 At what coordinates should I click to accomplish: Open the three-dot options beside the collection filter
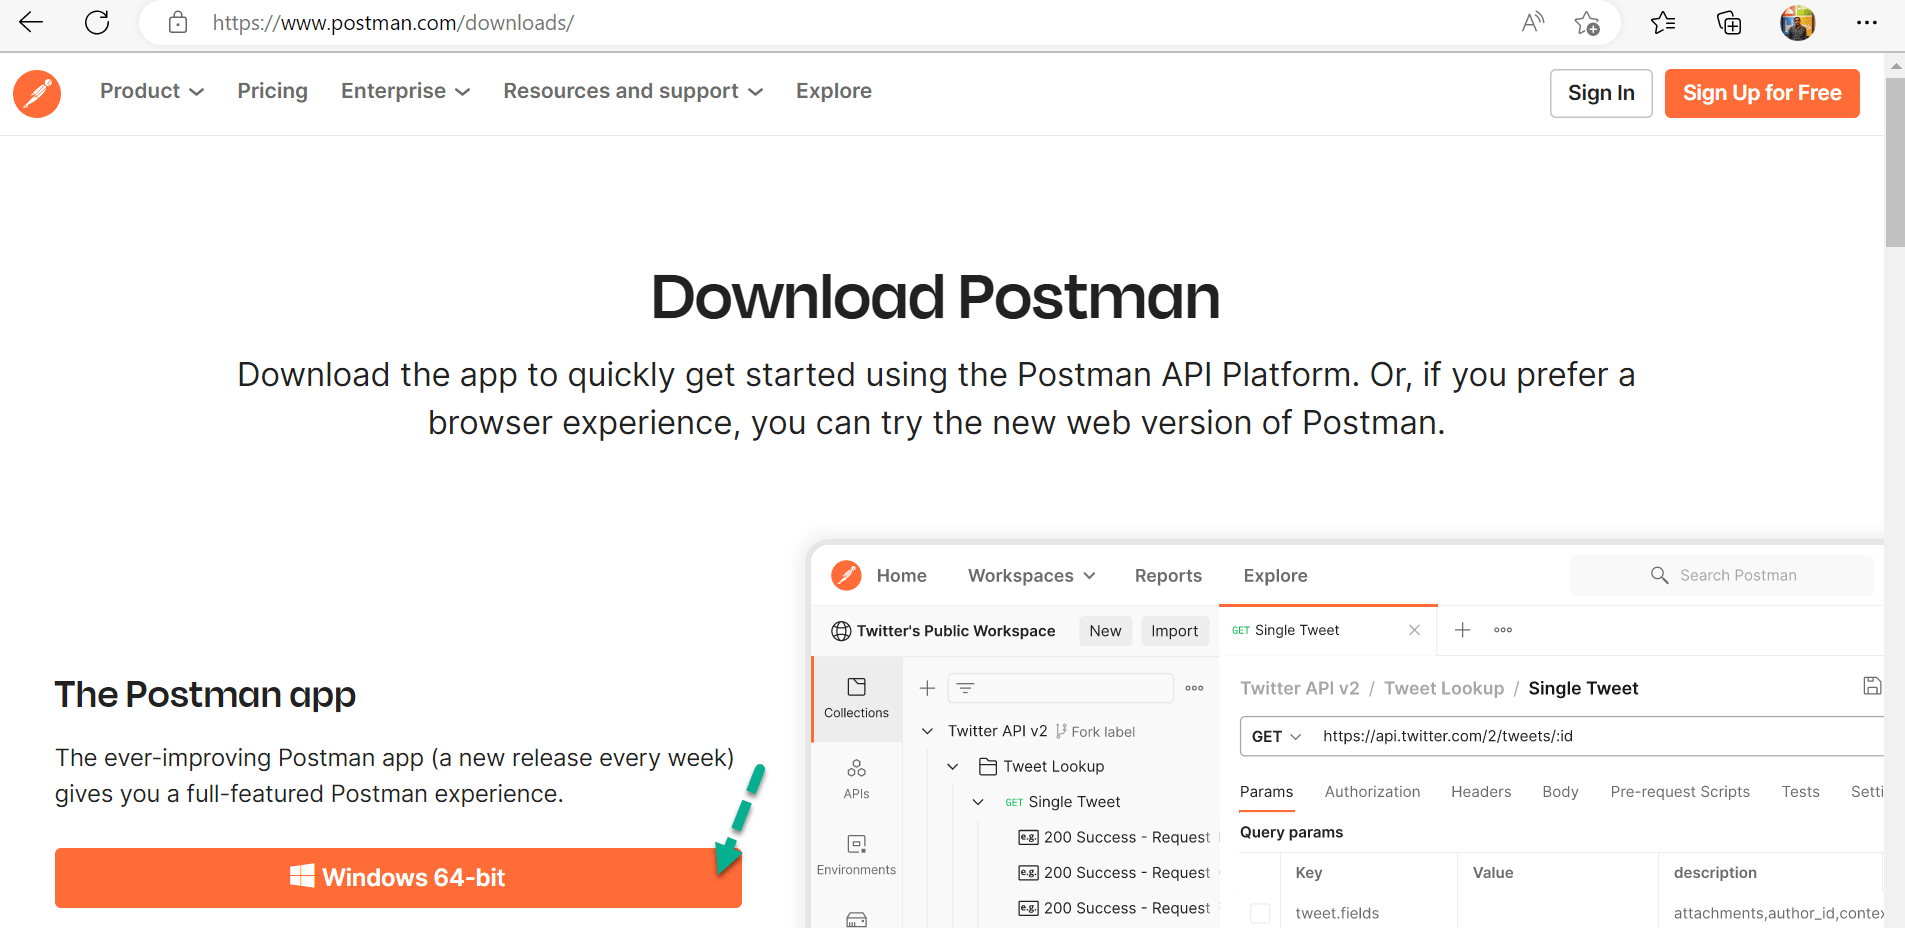point(1194,688)
